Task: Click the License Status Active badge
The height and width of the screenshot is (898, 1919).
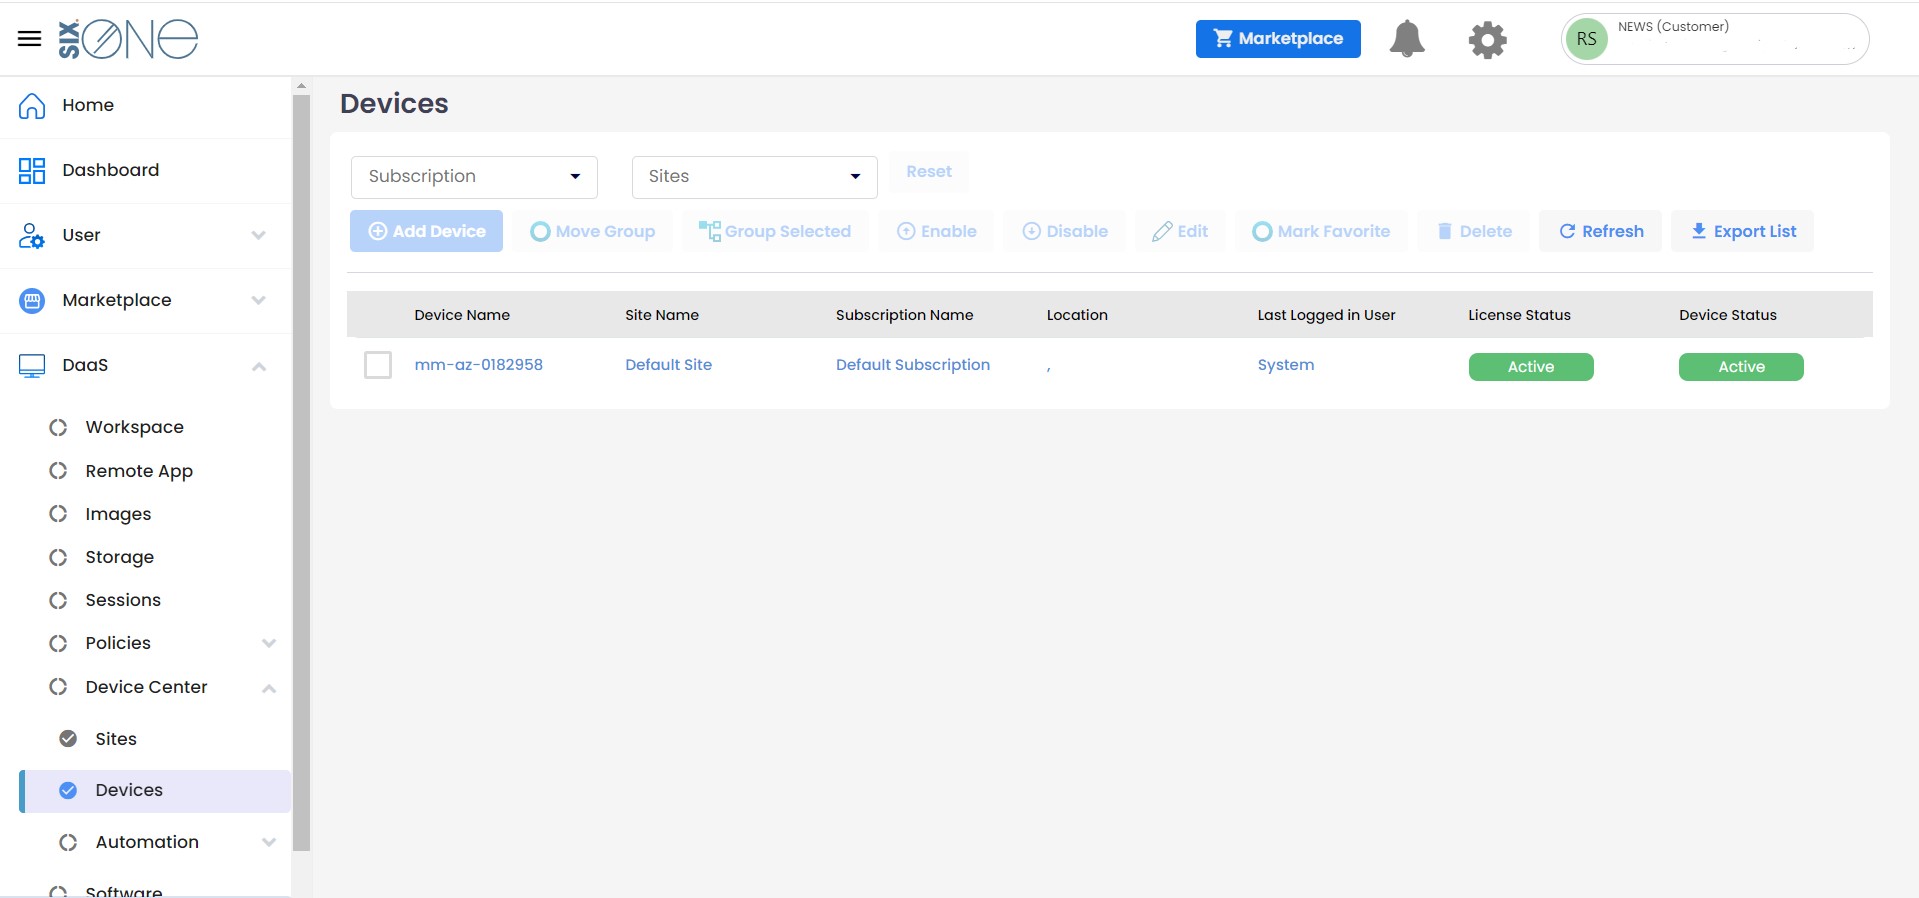Action: click(x=1531, y=367)
